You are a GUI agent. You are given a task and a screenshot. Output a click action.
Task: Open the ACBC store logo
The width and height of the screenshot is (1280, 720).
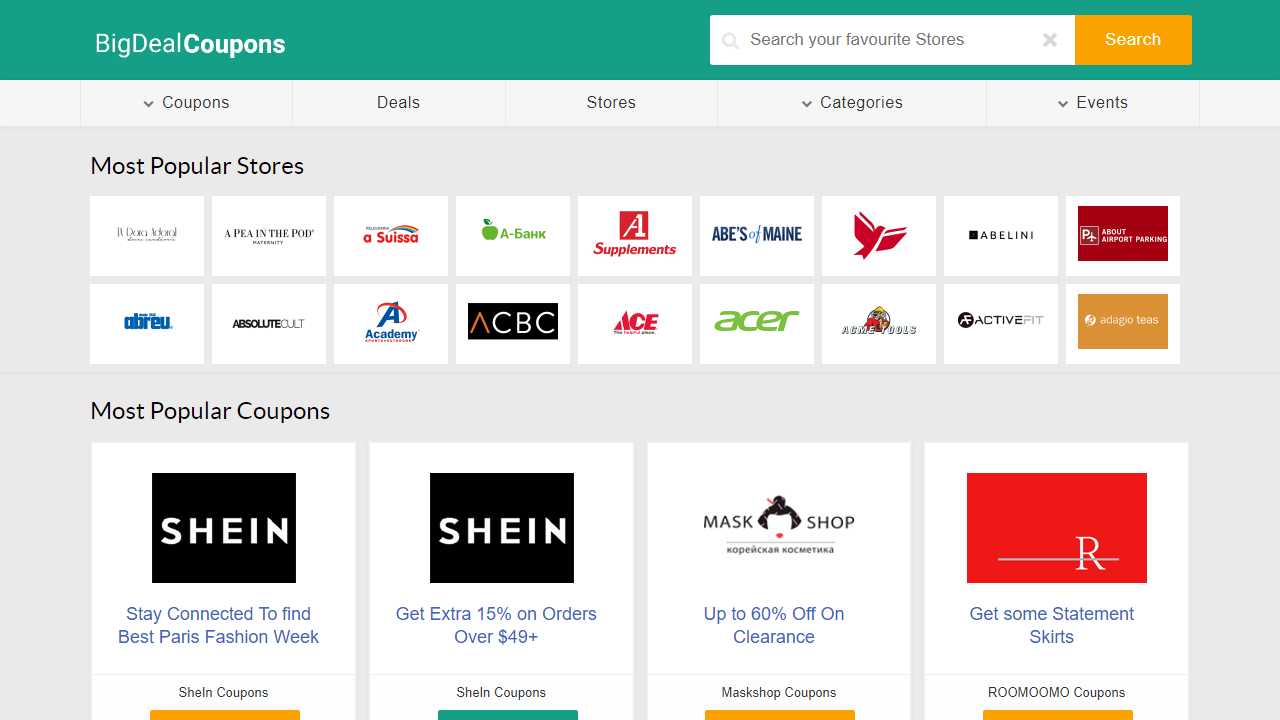pos(512,322)
